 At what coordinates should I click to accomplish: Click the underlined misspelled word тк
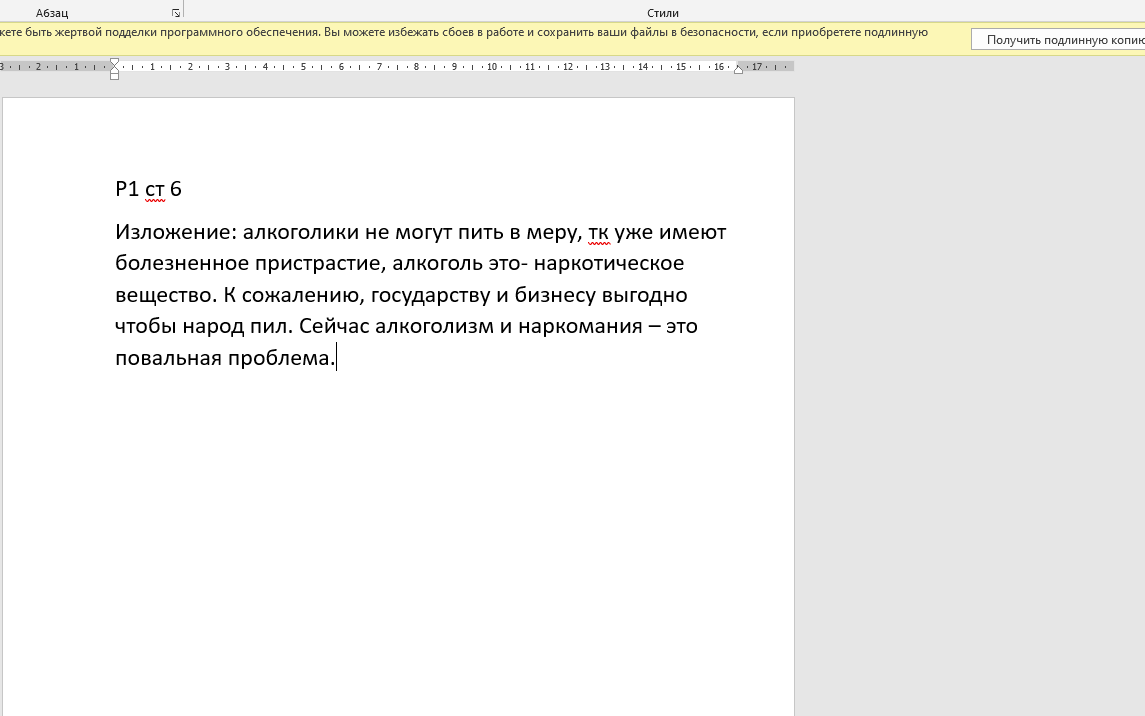click(598, 233)
